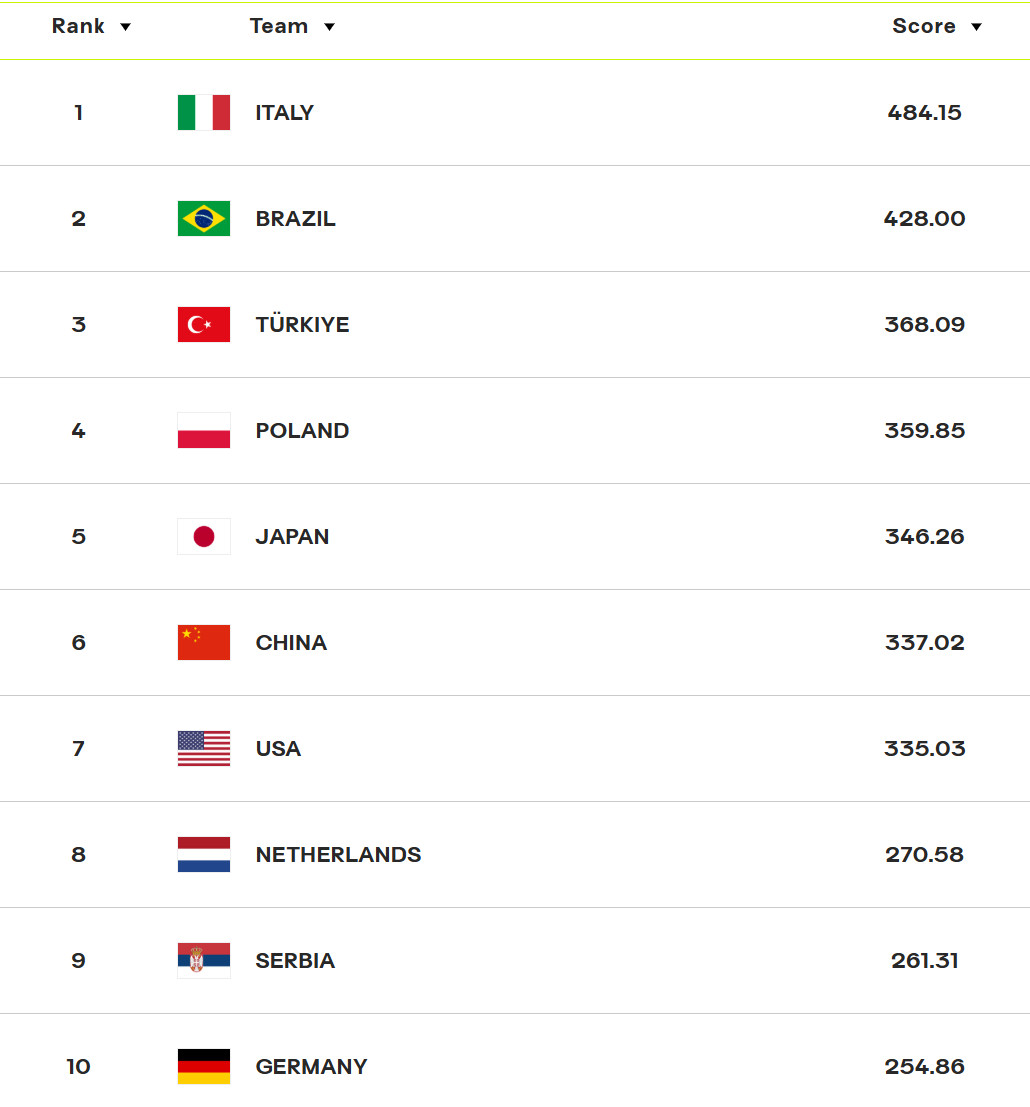The image size is (1030, 1107).
Task: Click the Score column header label
Action: pos(923,27)
